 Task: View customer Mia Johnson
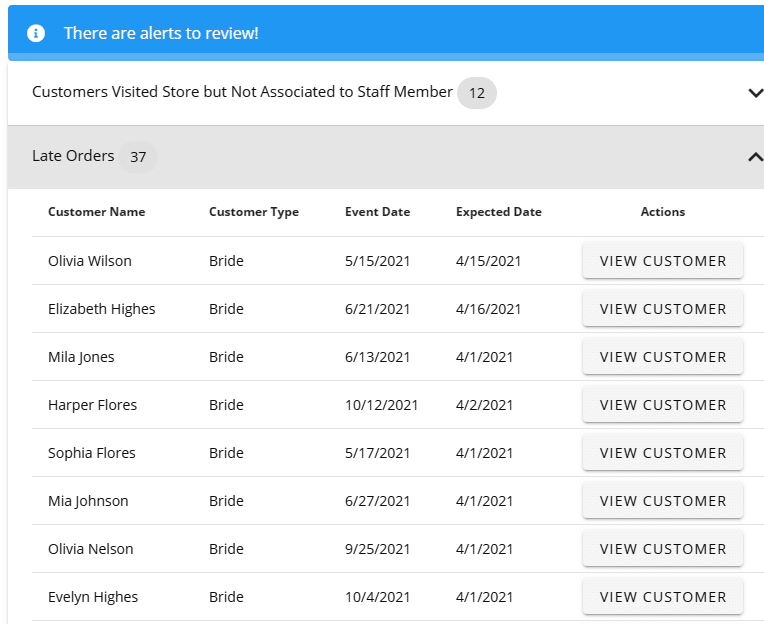(x=662, y=501)
